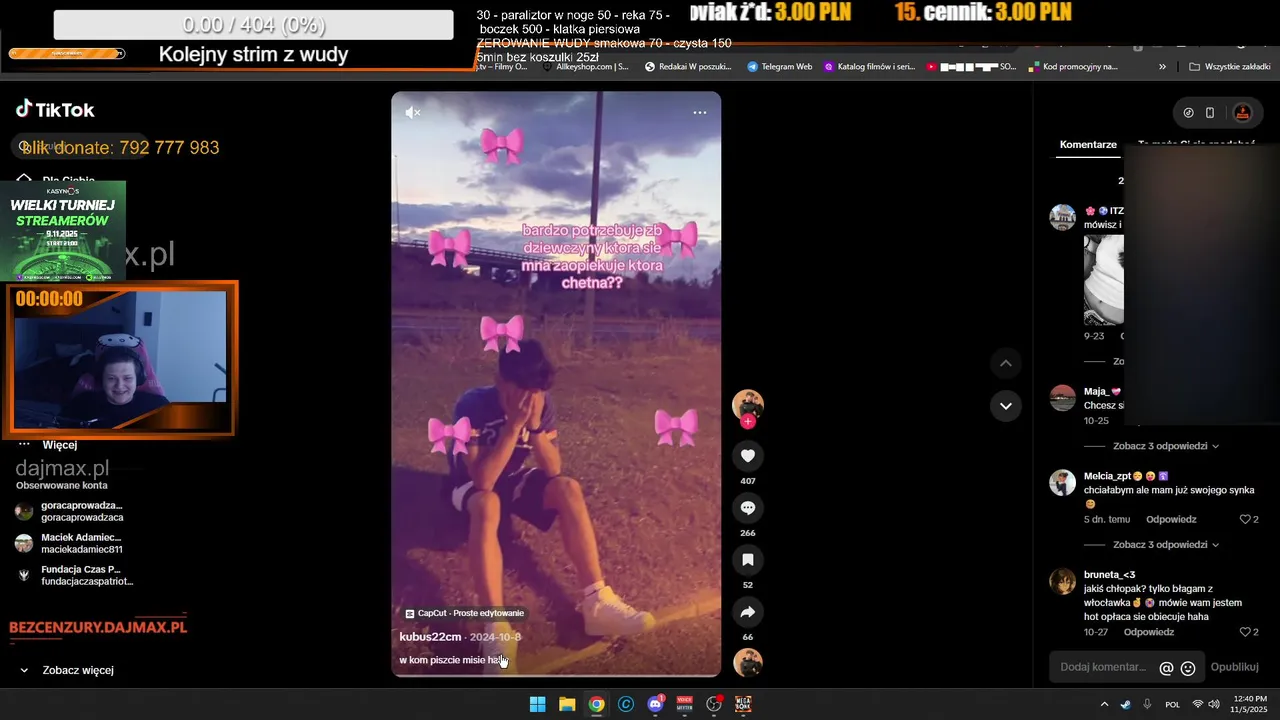This screenshot has width=1280, height=720.
Task: Open the OBS taskbar icon with red dot
Action: point(714,704)
